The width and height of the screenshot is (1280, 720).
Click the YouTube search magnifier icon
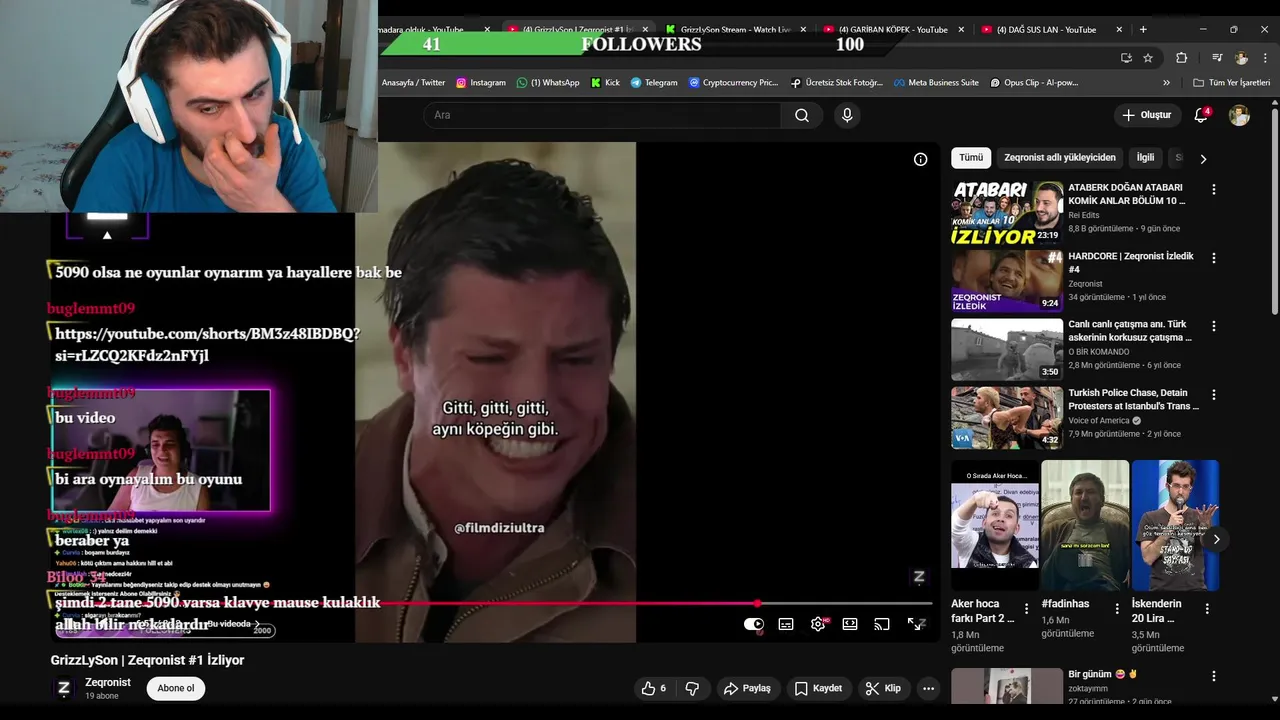802,115
